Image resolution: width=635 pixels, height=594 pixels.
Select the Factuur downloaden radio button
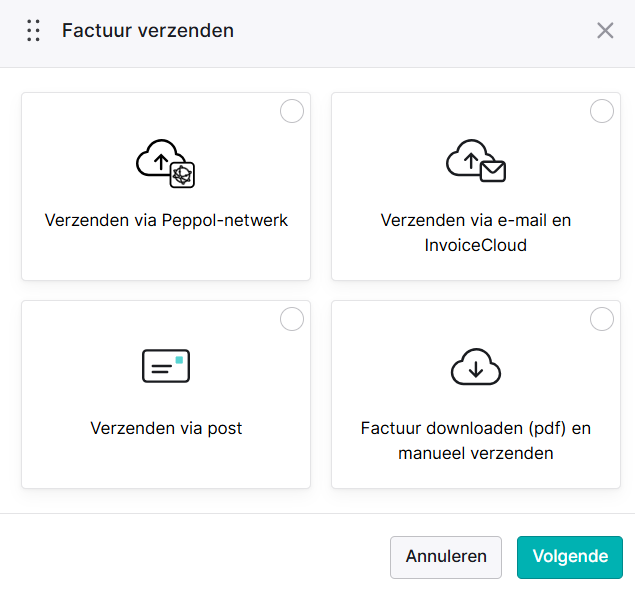pyautogui.click(x=601, y=319)
